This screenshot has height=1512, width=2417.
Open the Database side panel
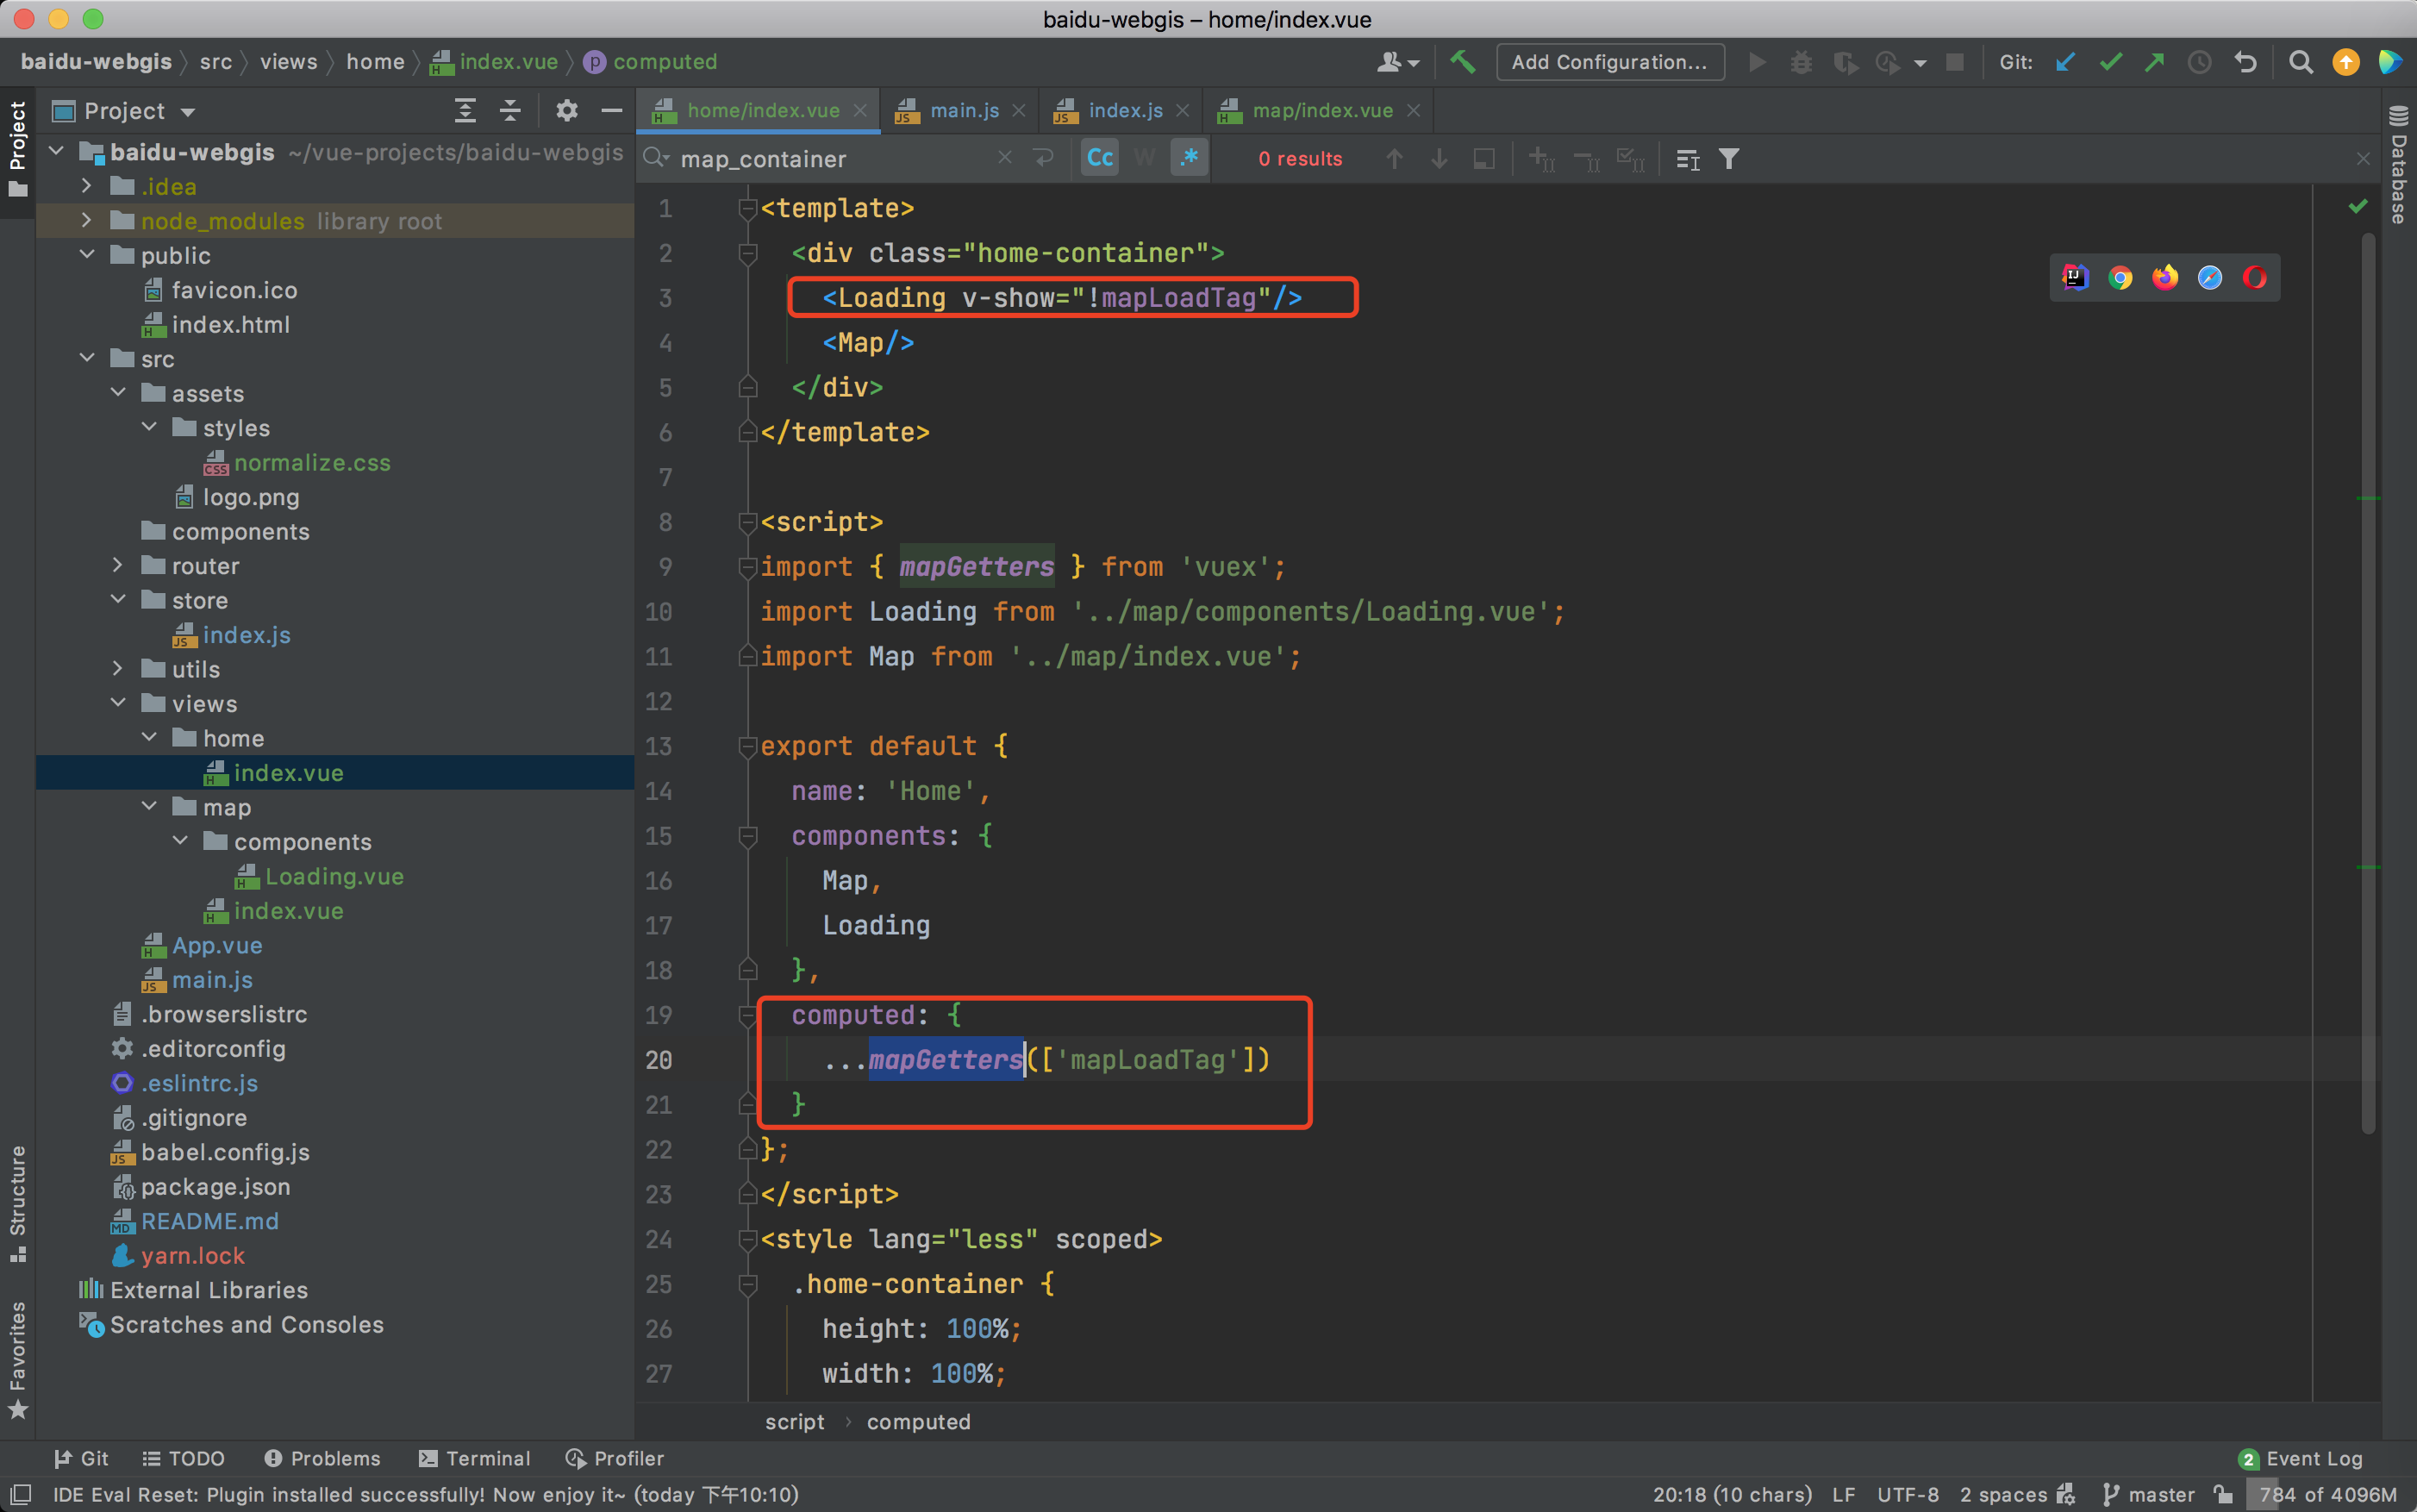[x=2399, y=165]
